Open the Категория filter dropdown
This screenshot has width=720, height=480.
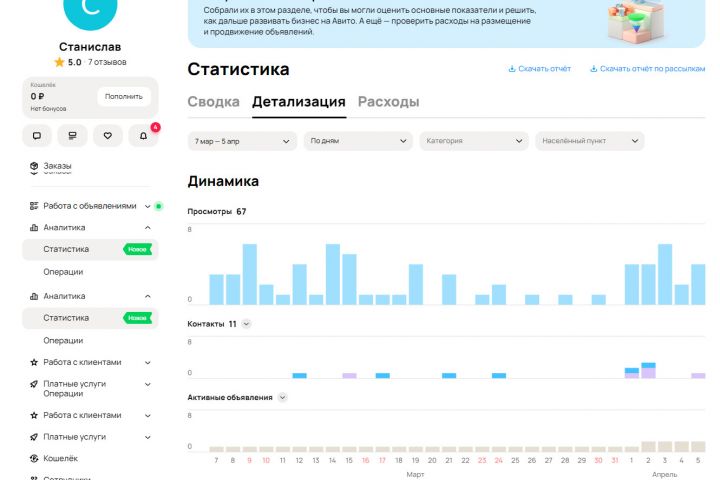coord(474,141)
